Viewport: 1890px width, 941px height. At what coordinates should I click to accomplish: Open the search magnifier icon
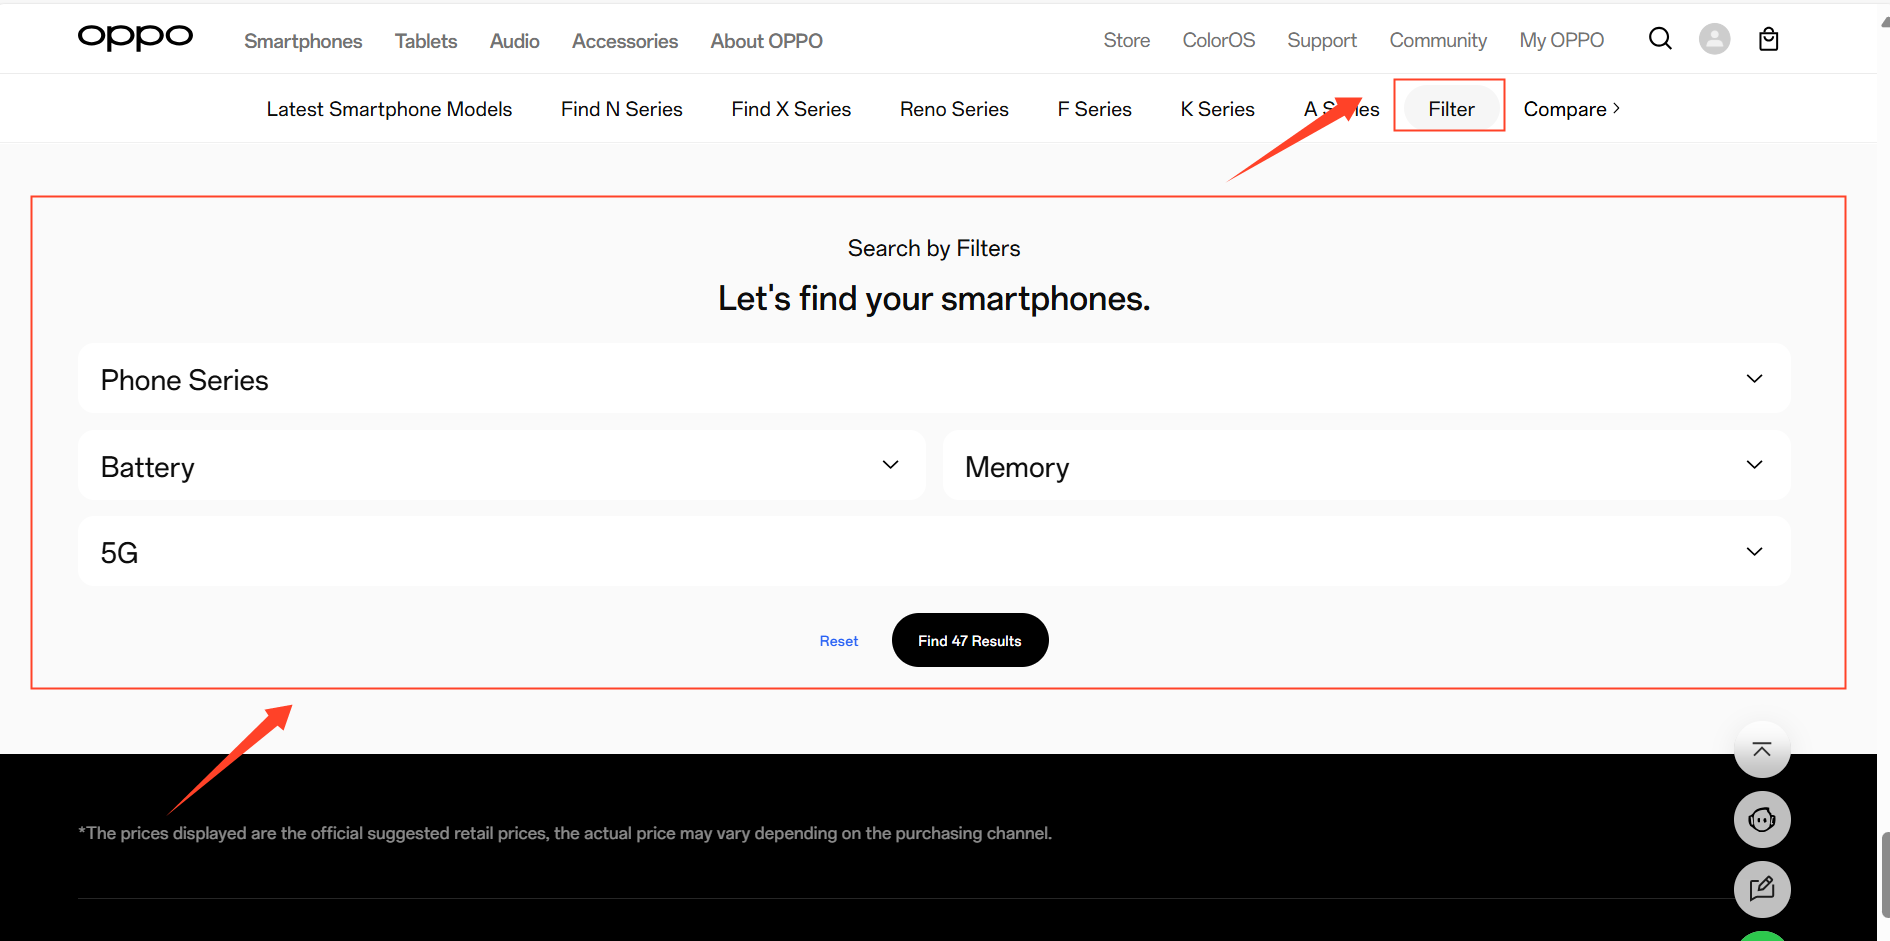(1660, 39)
